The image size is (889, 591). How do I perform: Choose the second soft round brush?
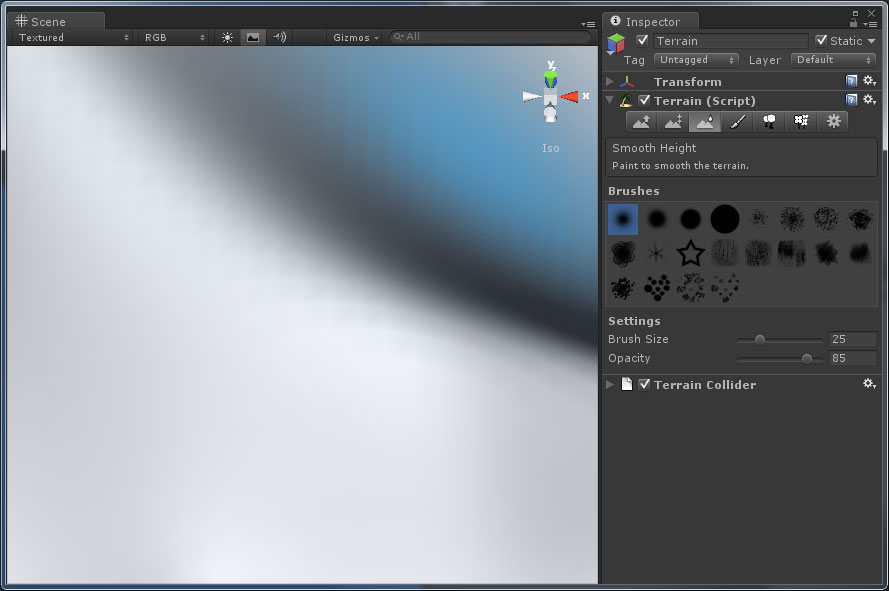pyautogui.click(x=657, y=219)
